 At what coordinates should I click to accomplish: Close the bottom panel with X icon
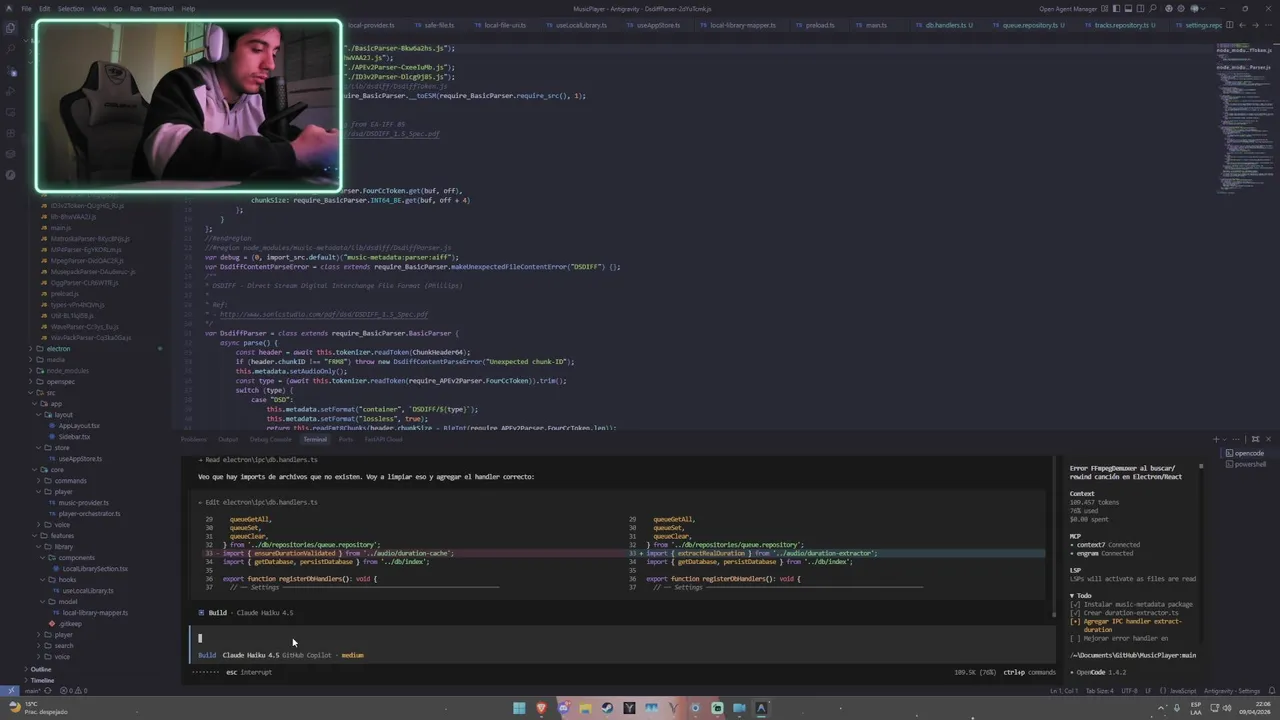point(1268,439)
